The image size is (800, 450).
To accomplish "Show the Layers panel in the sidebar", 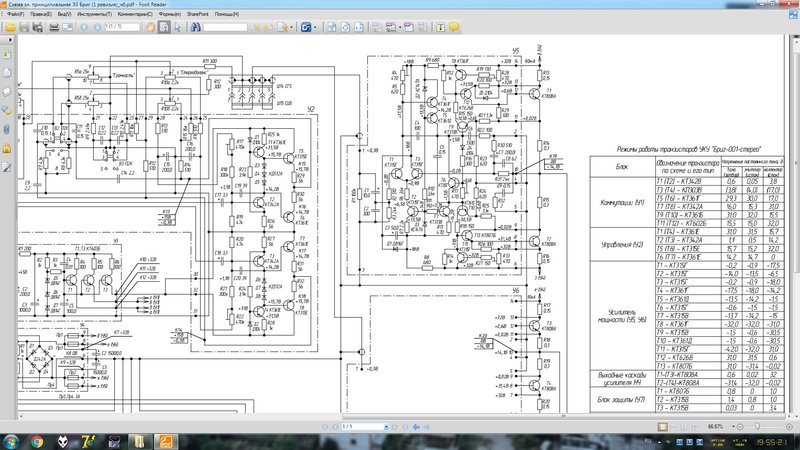I will click(x=7, y=91).
